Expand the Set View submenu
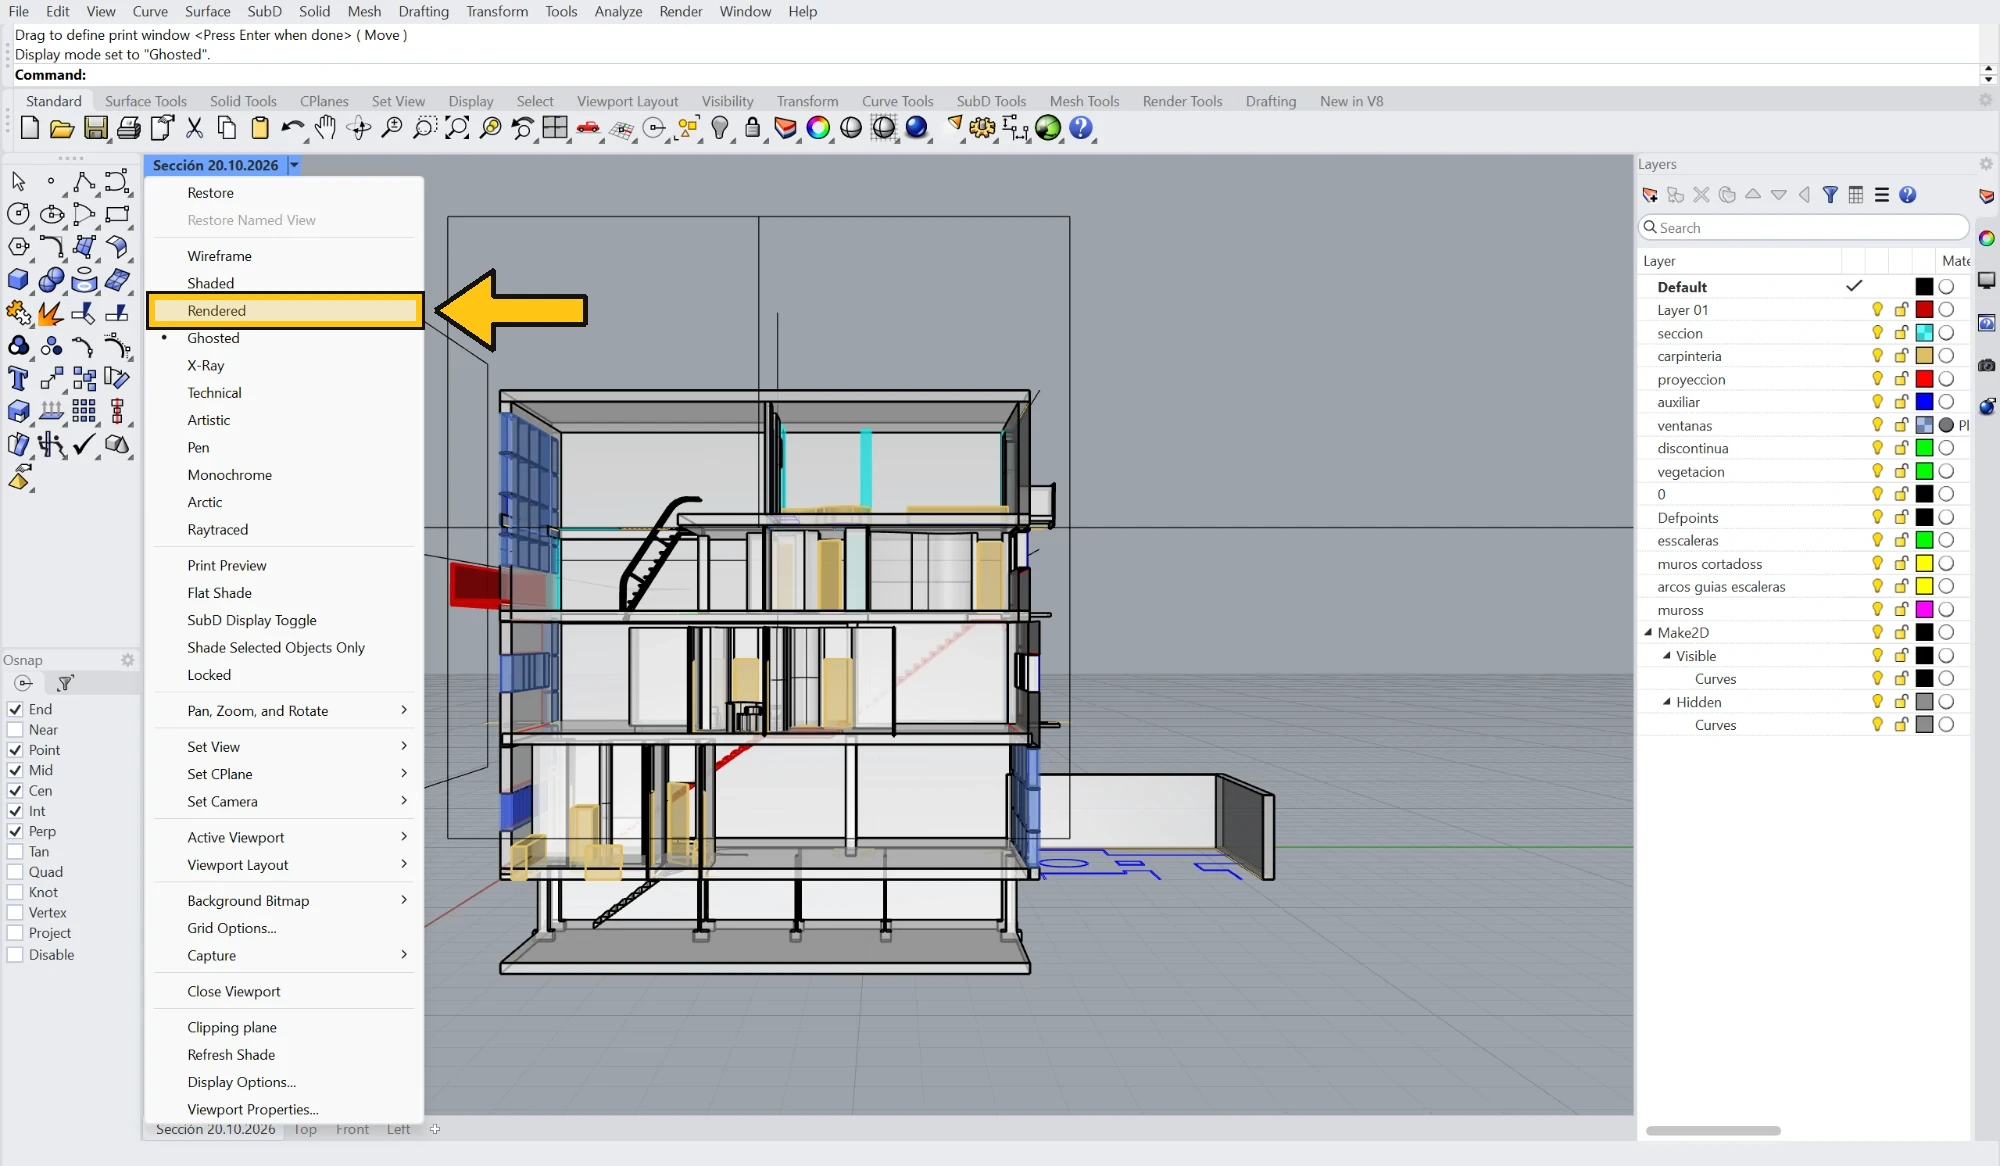This screenshot has width=2000, height=1166. pos(285,747)
